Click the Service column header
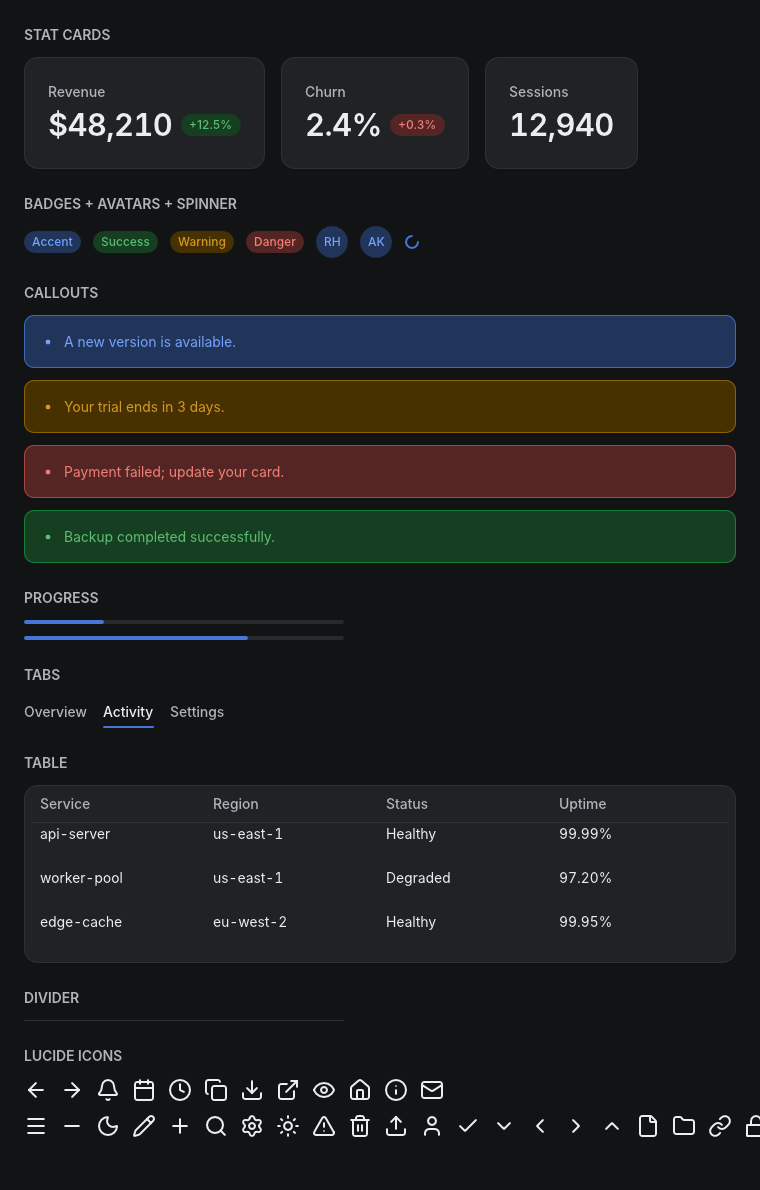Image resolution: width=760 pixels, height=1190 pixels. pyautogui.click(x=65, y=804)
